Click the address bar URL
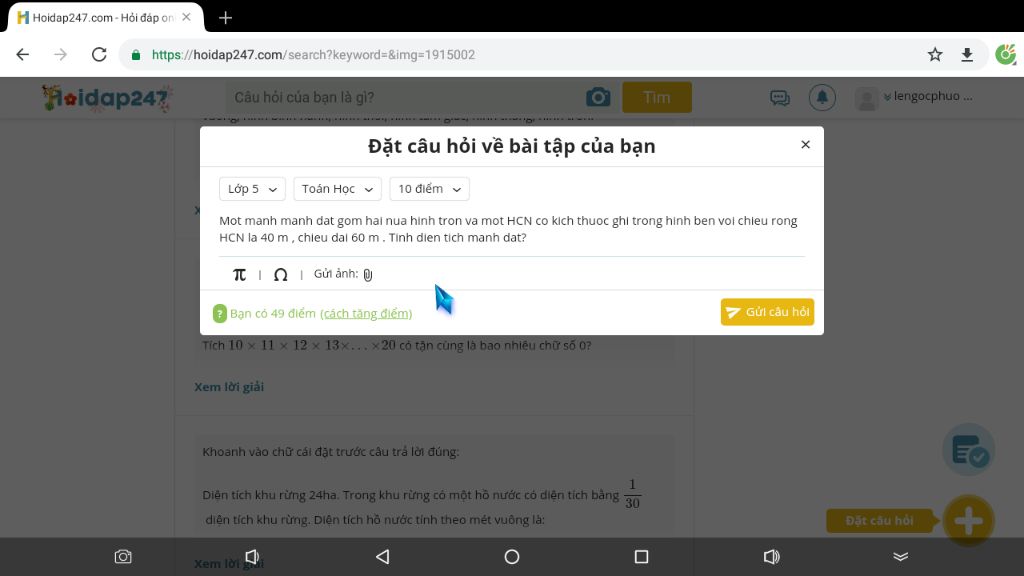The image size is (1024, 576). click(313, 55)
